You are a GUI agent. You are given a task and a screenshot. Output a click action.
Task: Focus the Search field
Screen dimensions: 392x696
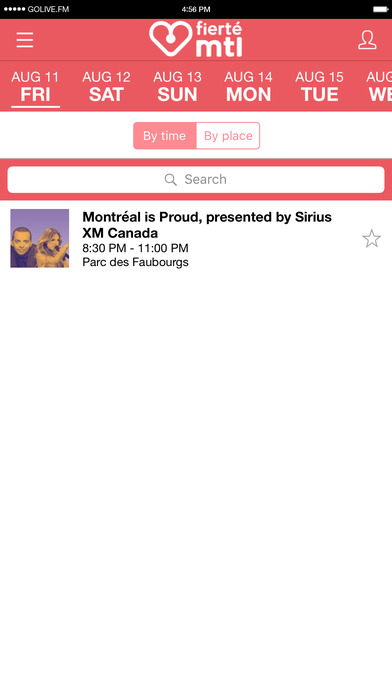click(x=196, y=179)
